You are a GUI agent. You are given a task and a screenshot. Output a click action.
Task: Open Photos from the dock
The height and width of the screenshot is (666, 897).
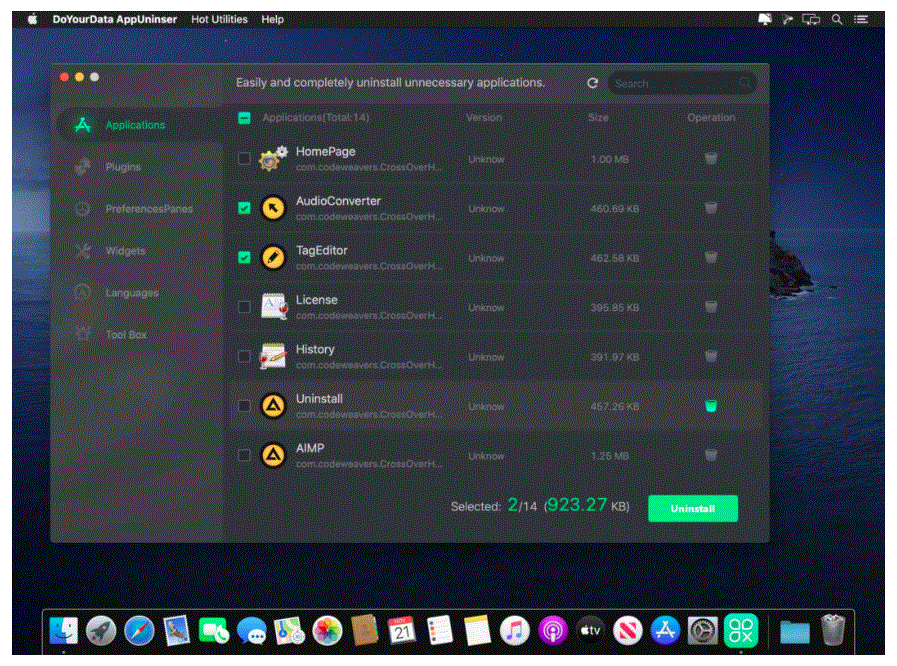point(327,631)
